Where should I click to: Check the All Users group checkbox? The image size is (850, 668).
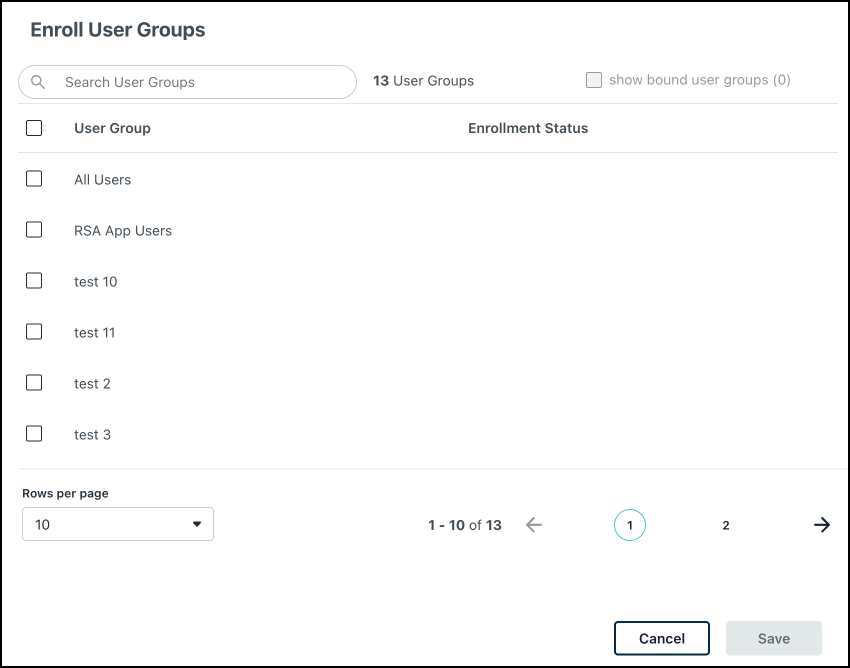33,178
